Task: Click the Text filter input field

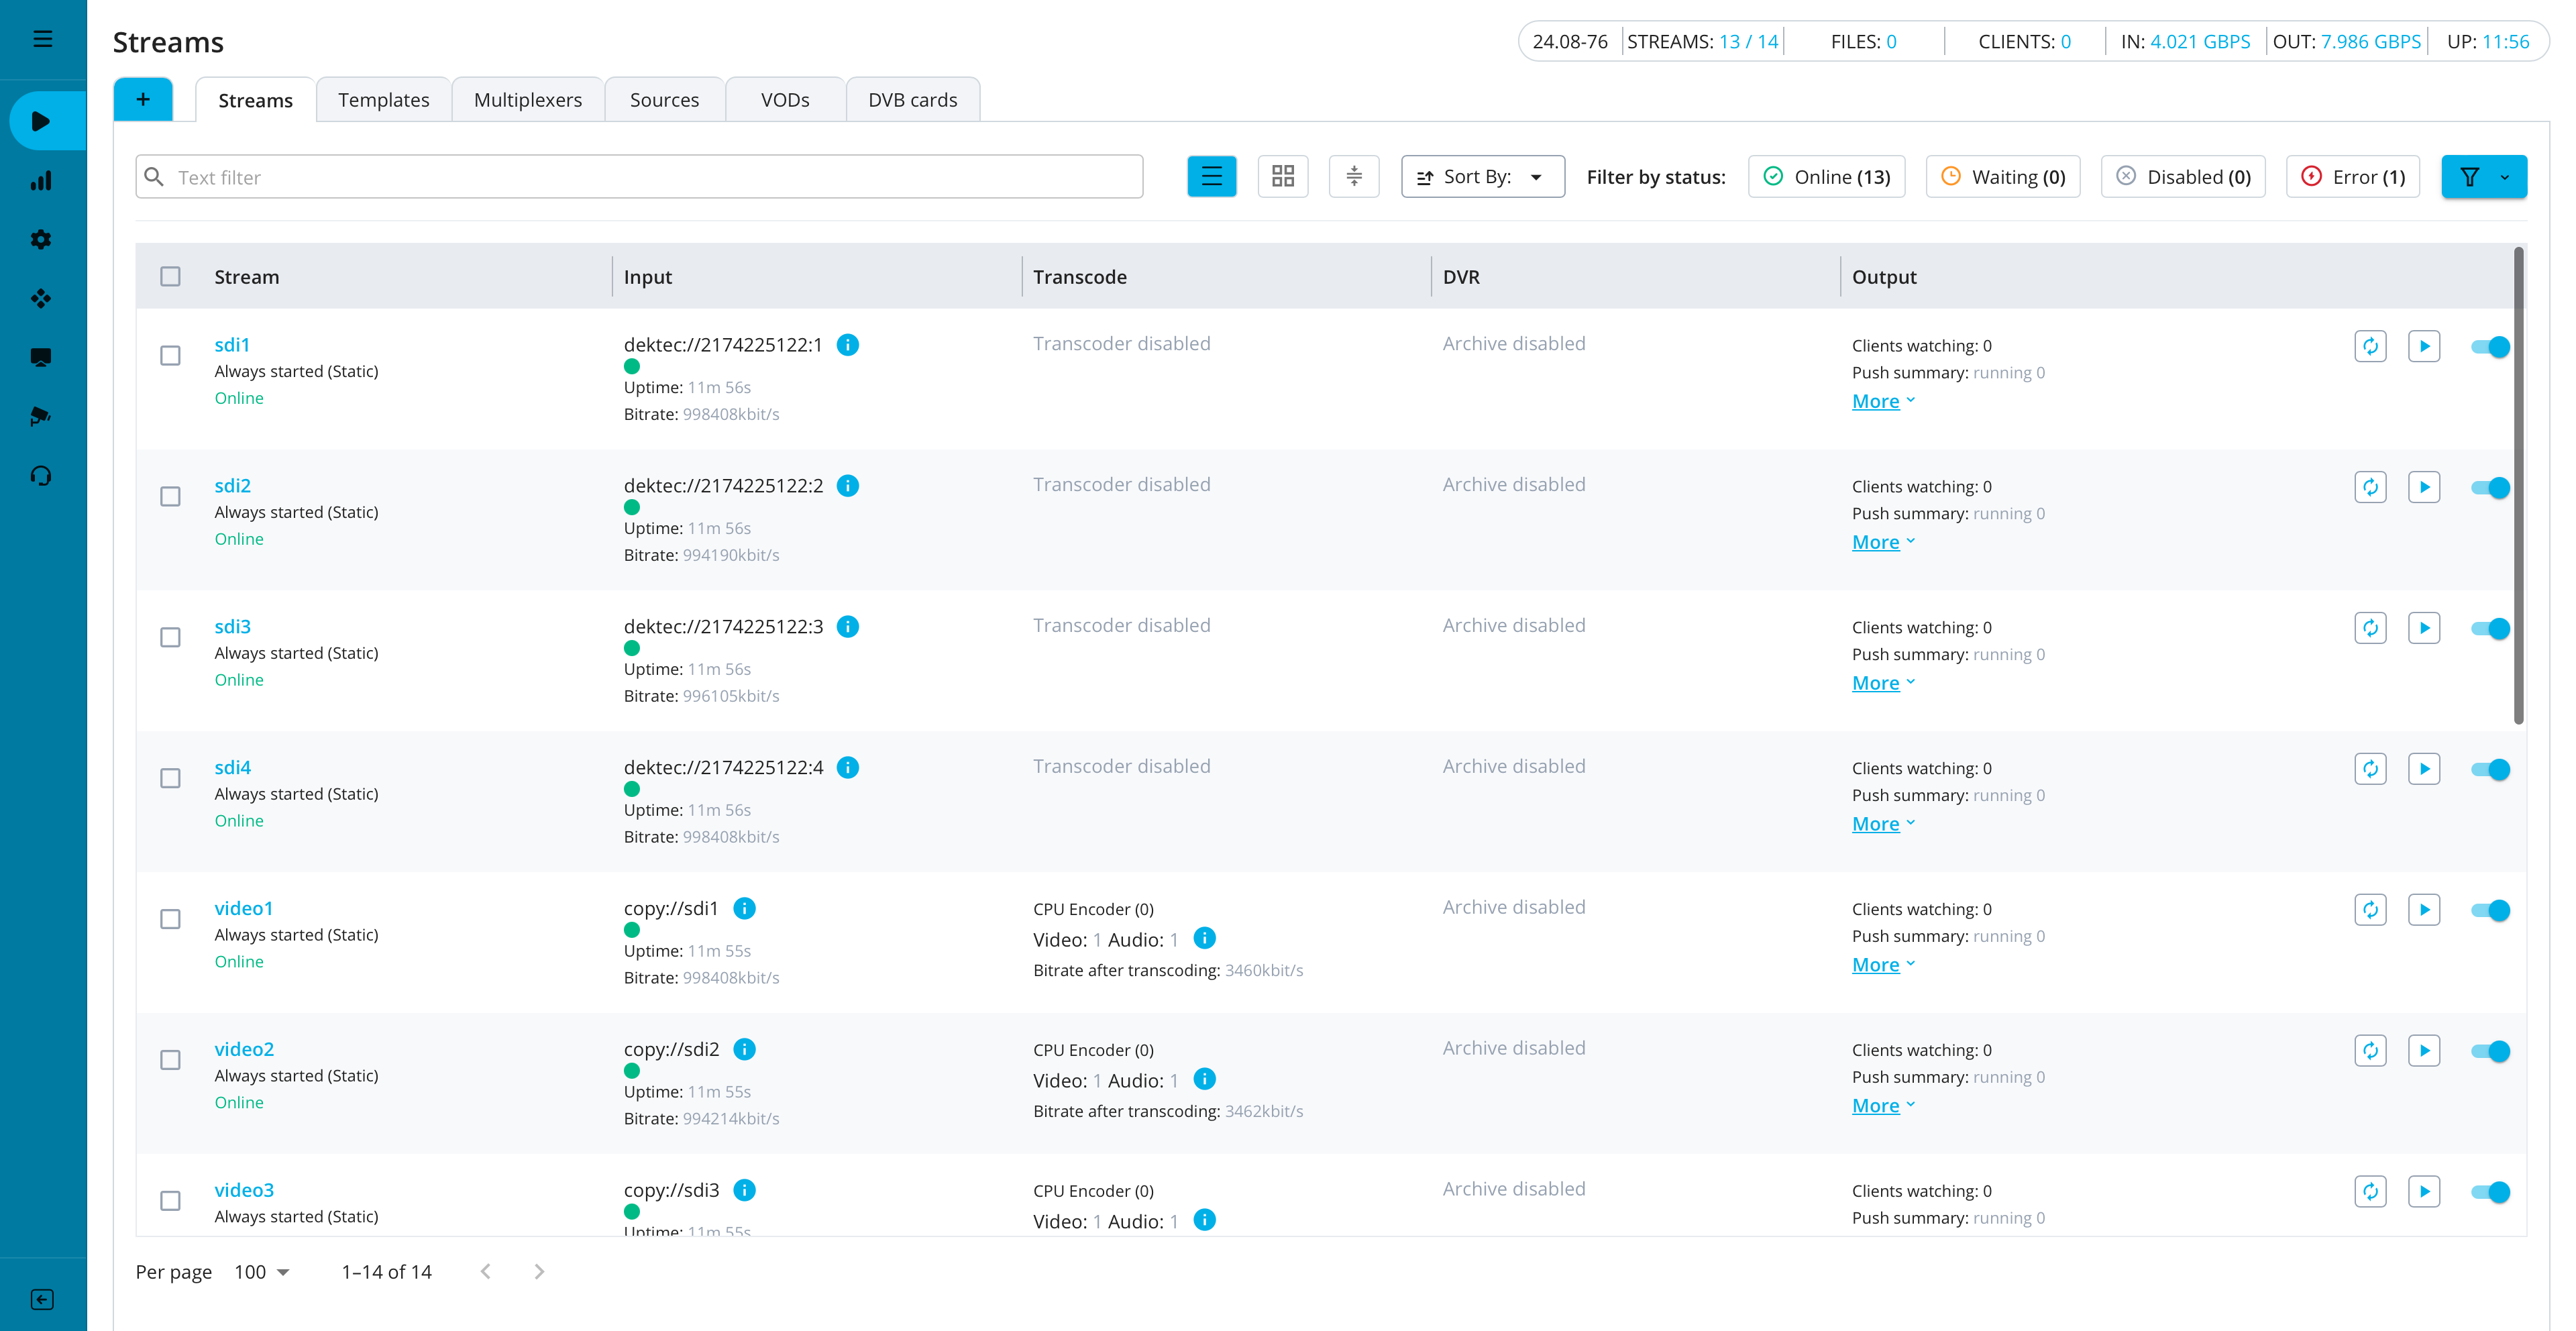Action: click(x=639, y=176)
